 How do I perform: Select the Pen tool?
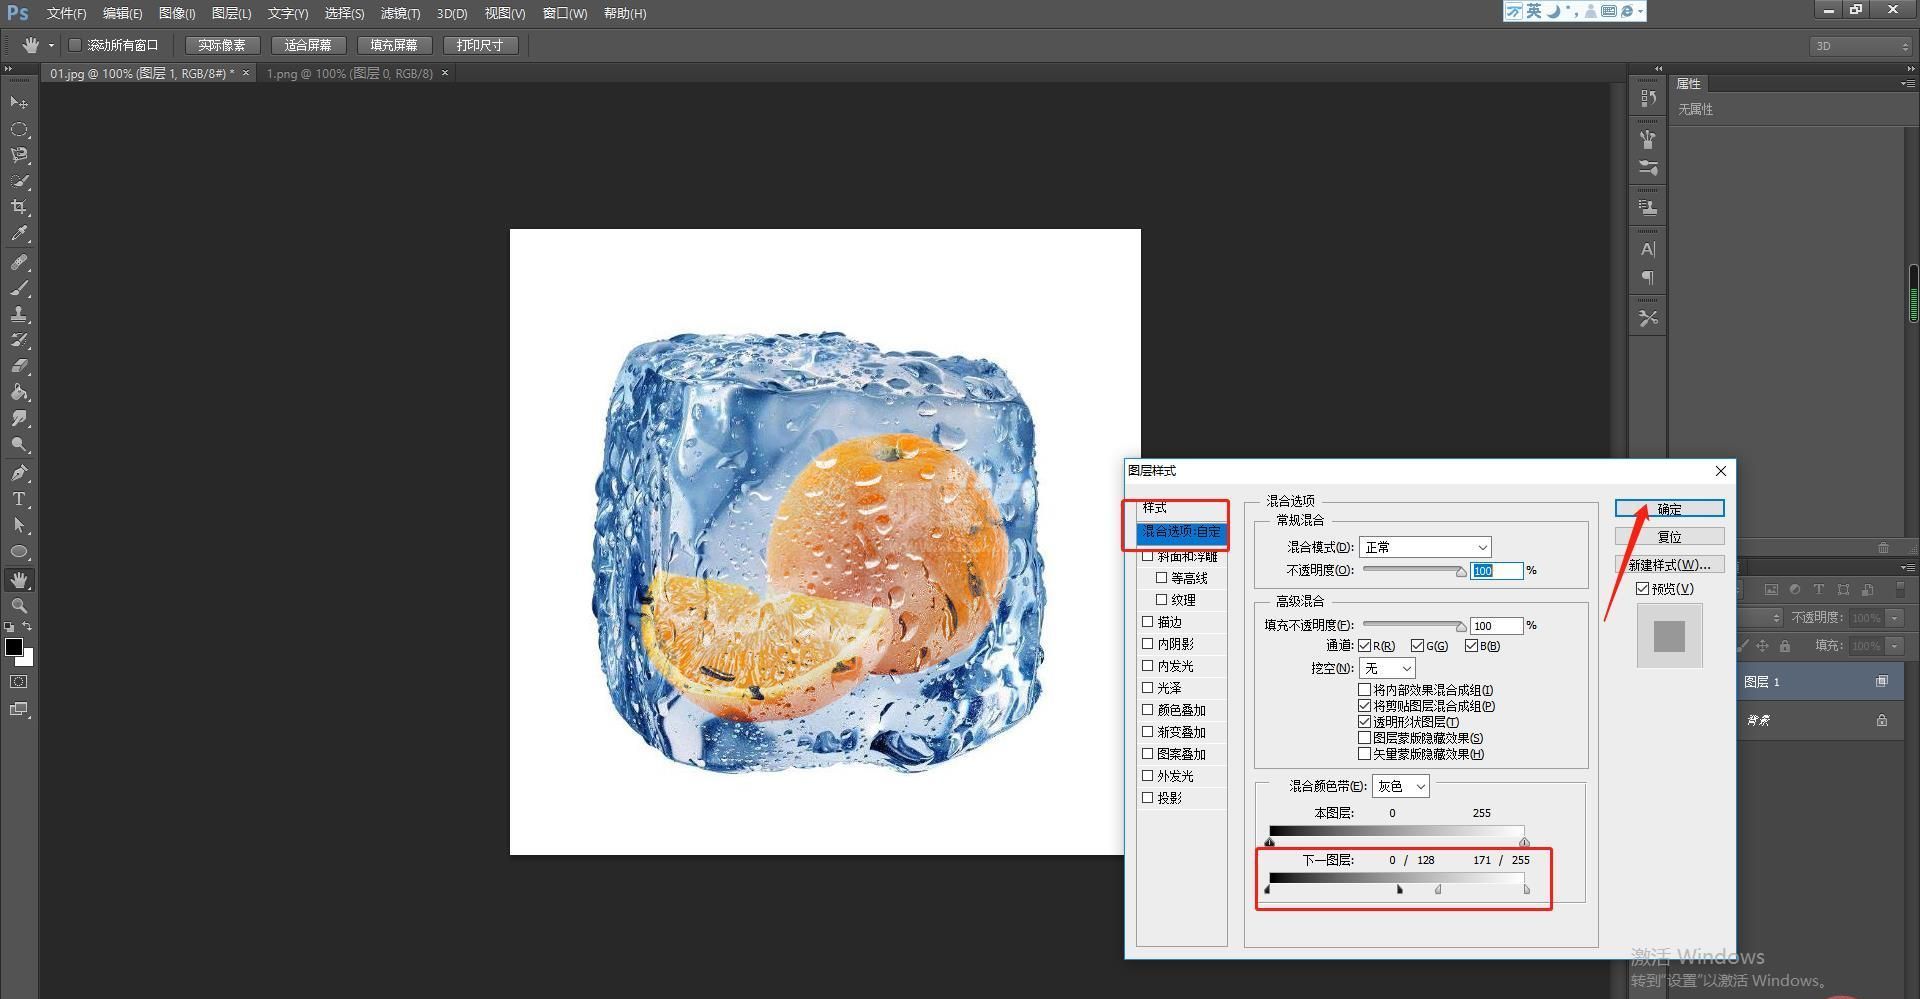tap(19, 473)
